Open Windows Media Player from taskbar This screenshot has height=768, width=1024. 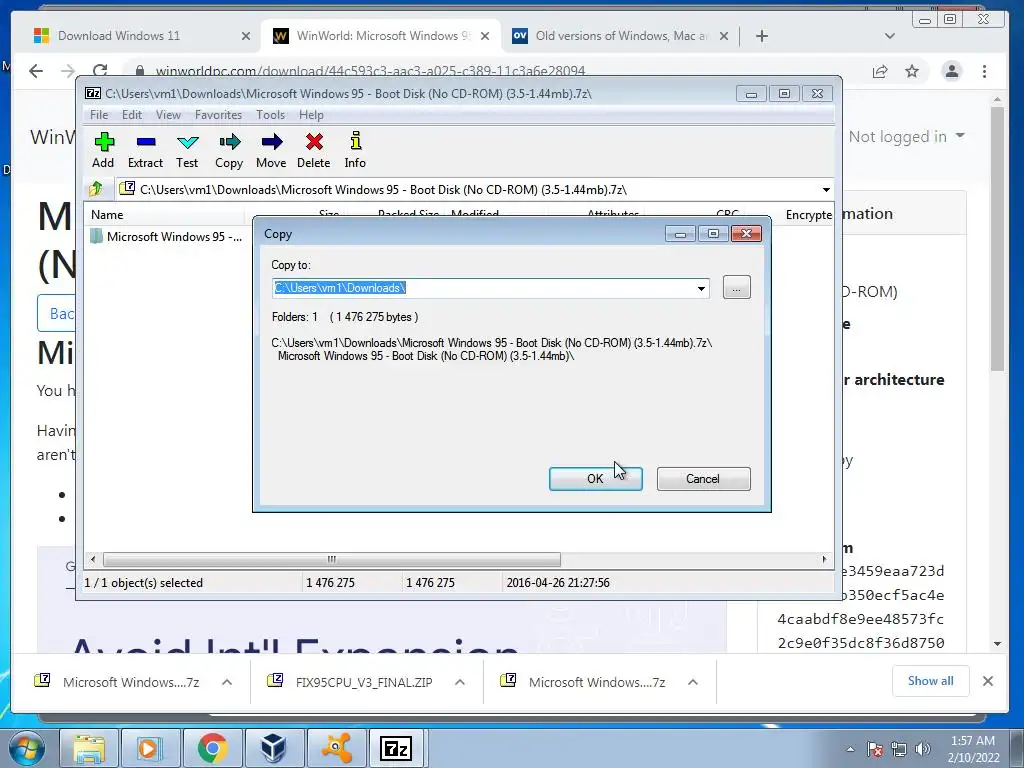pyautogui.click(x=149, y=748)
